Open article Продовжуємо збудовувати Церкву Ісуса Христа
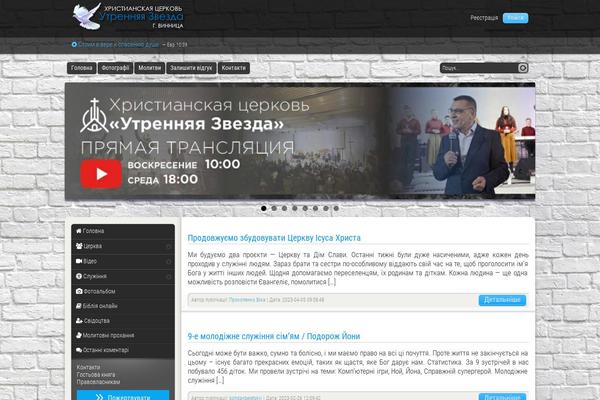Viewport: 600px width, 400px height. click(274, 238)
